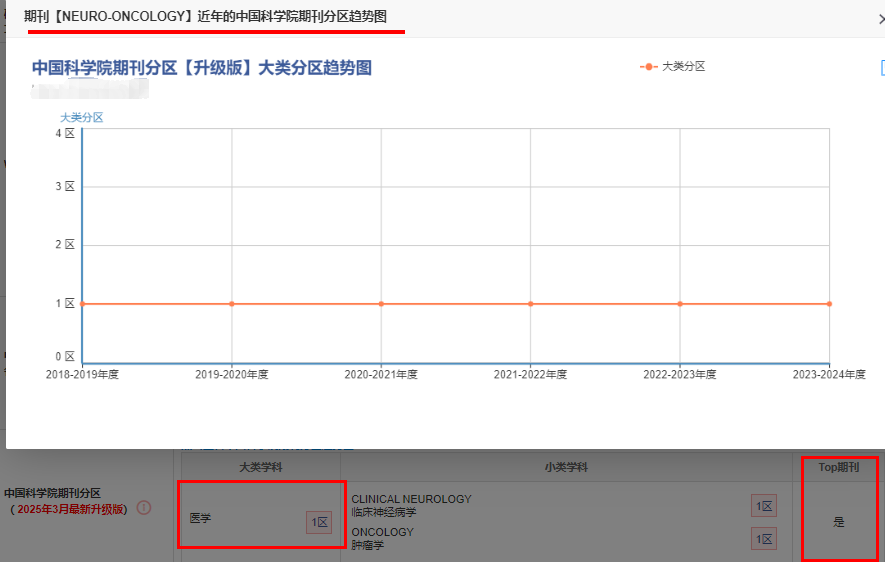
Task: Click the 2022-2023年度 data point
Action: click(680, 304)
